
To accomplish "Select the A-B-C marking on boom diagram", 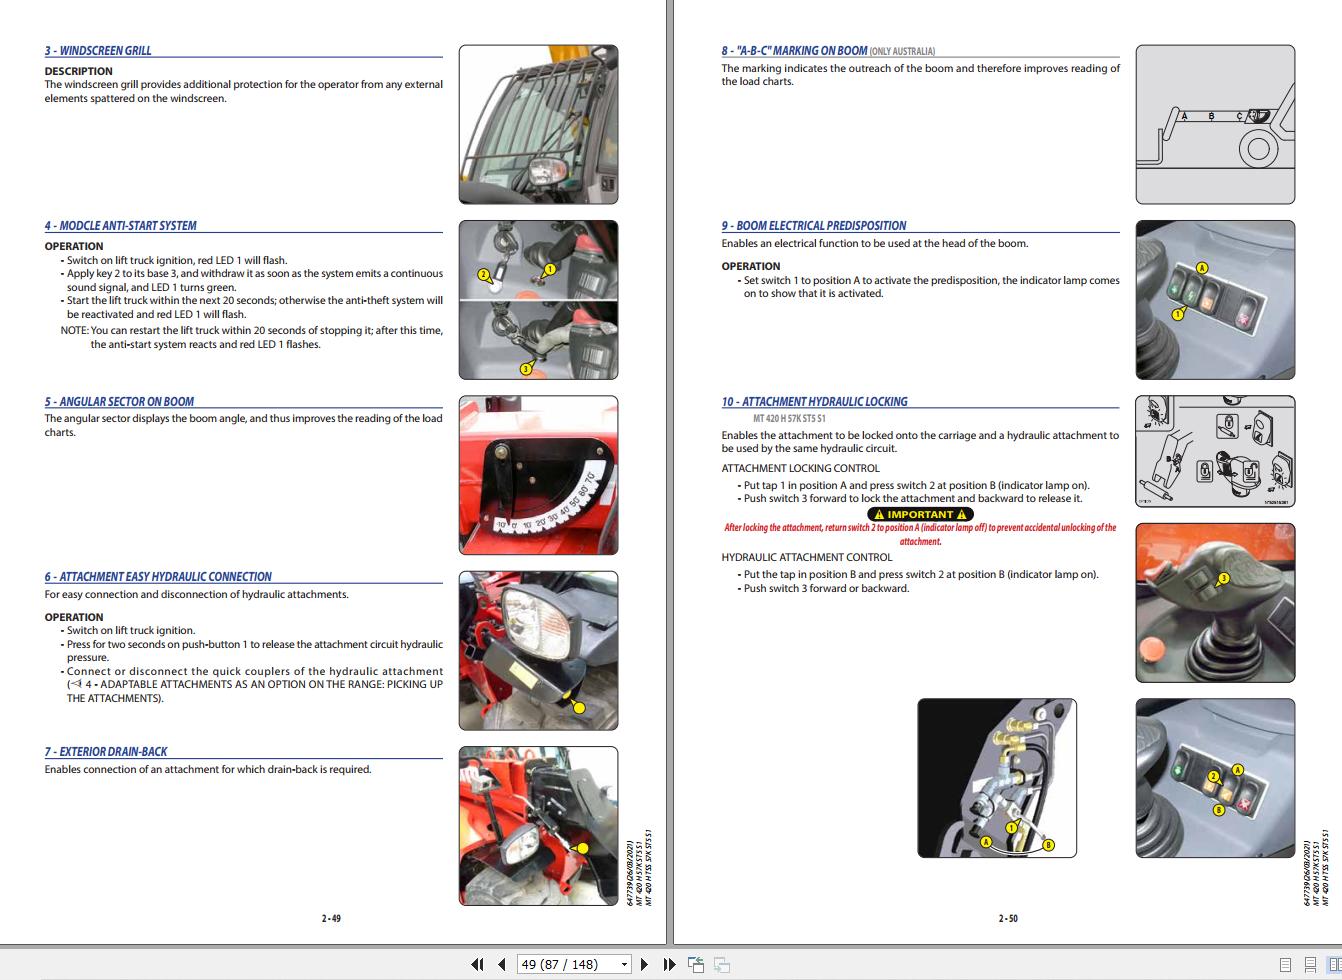I will coord(1215,125).
